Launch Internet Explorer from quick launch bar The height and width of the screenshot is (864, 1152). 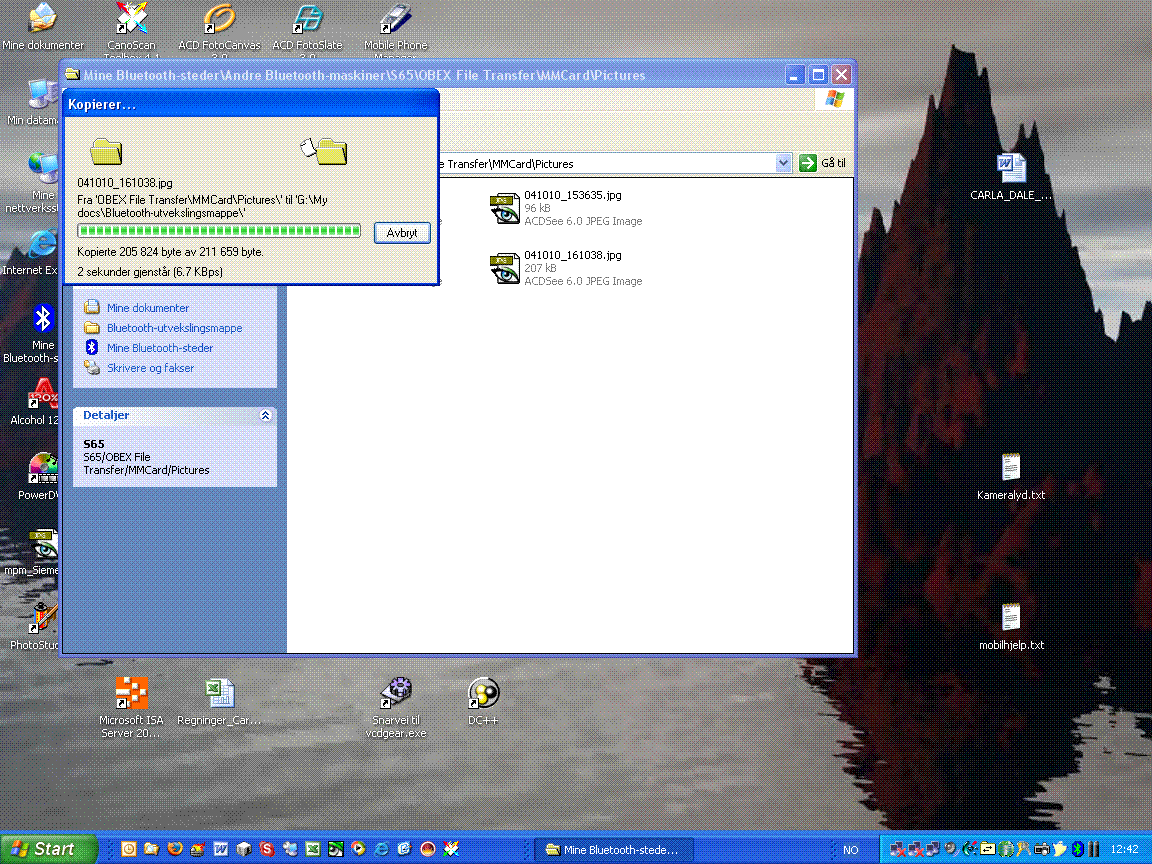(381, 849)
